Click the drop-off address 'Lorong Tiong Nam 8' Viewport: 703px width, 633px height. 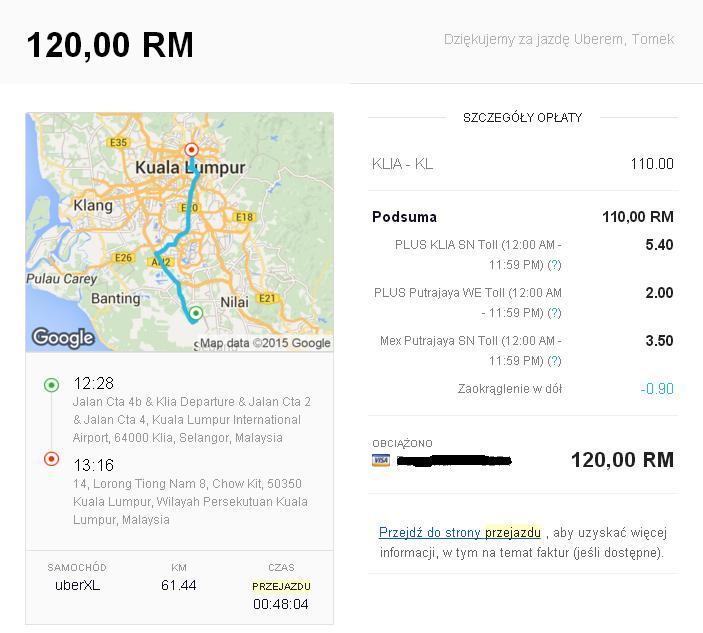[191, 502]
